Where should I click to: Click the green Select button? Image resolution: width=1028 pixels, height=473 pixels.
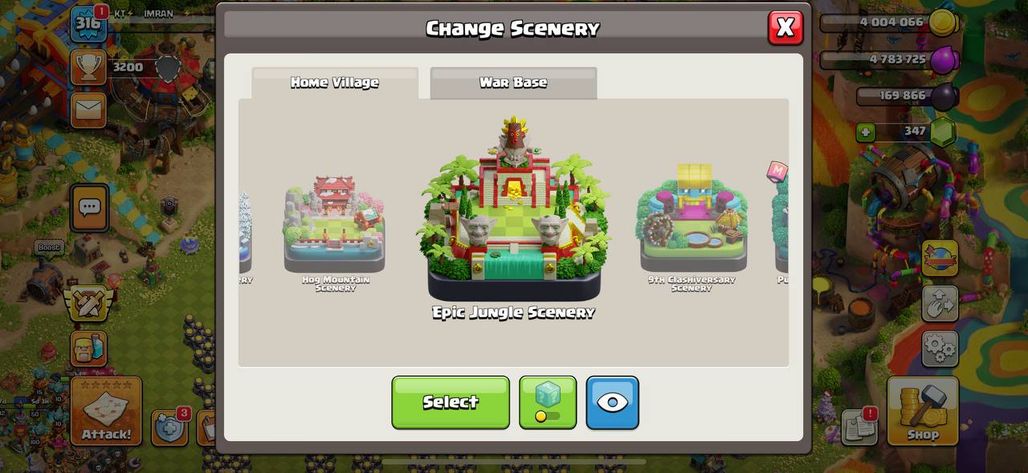click(x=450, y=402)
